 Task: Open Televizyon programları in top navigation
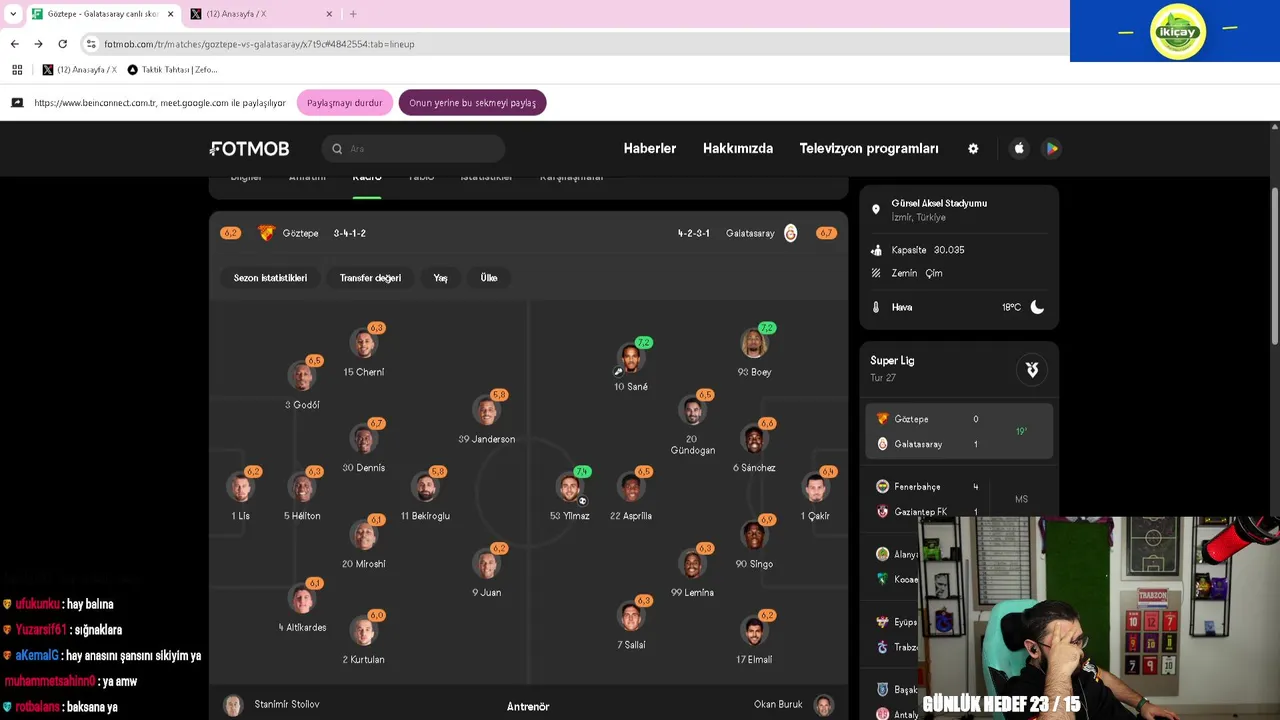[x=869, y=148]
